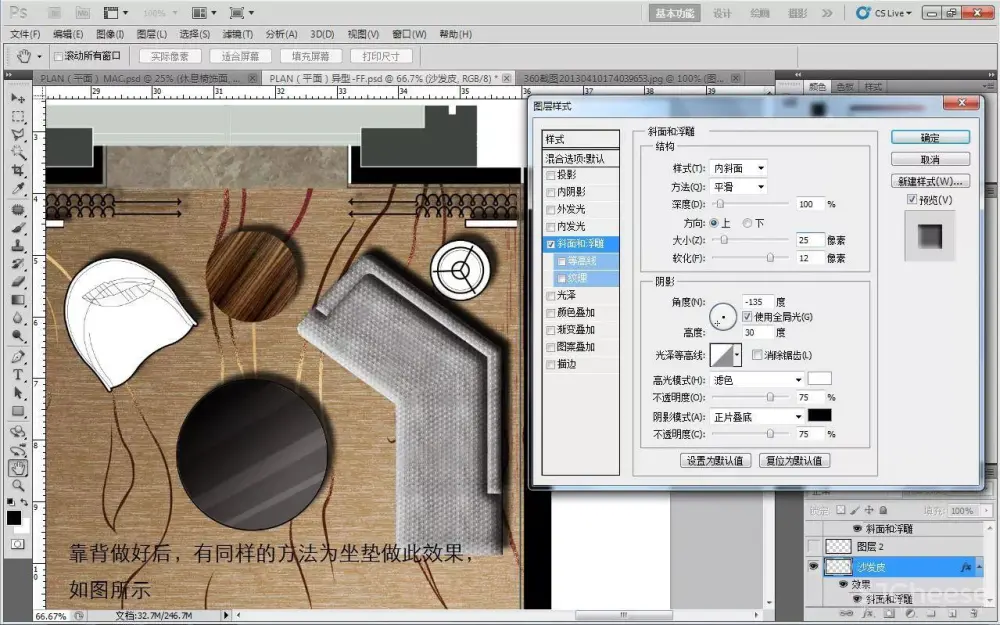Expand the 光泽等高线 contour picker arrow
Screen dimensions: 1000x625
738,355
